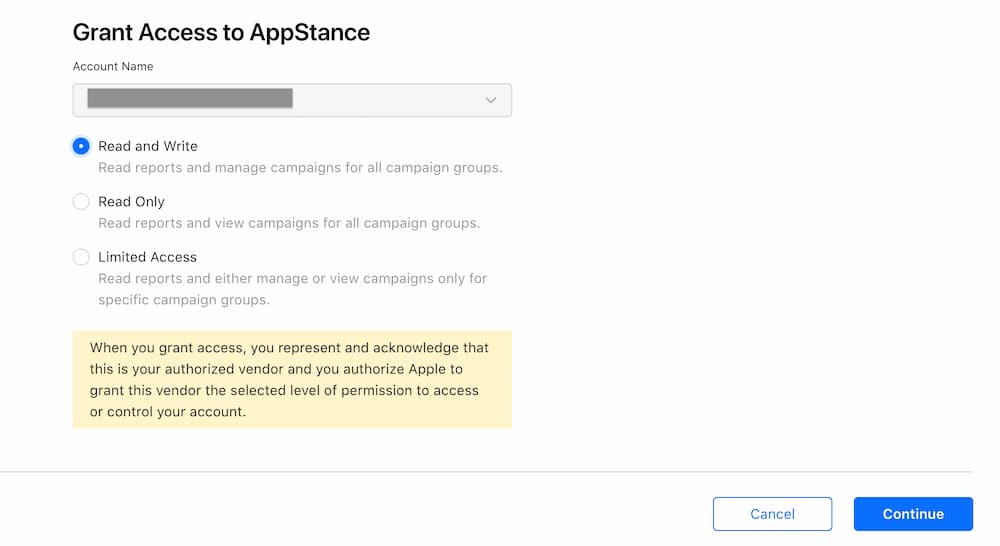Viewport: 1000px width, 546px height.
Task: Select the Read and Write radio button
Action: tap(81, 146)
